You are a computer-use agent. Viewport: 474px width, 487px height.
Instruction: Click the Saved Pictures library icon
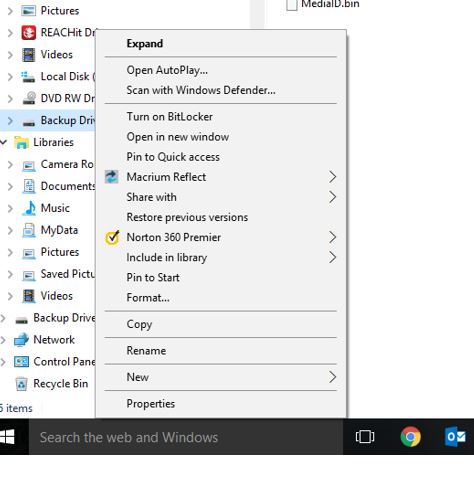coord(29,275)
